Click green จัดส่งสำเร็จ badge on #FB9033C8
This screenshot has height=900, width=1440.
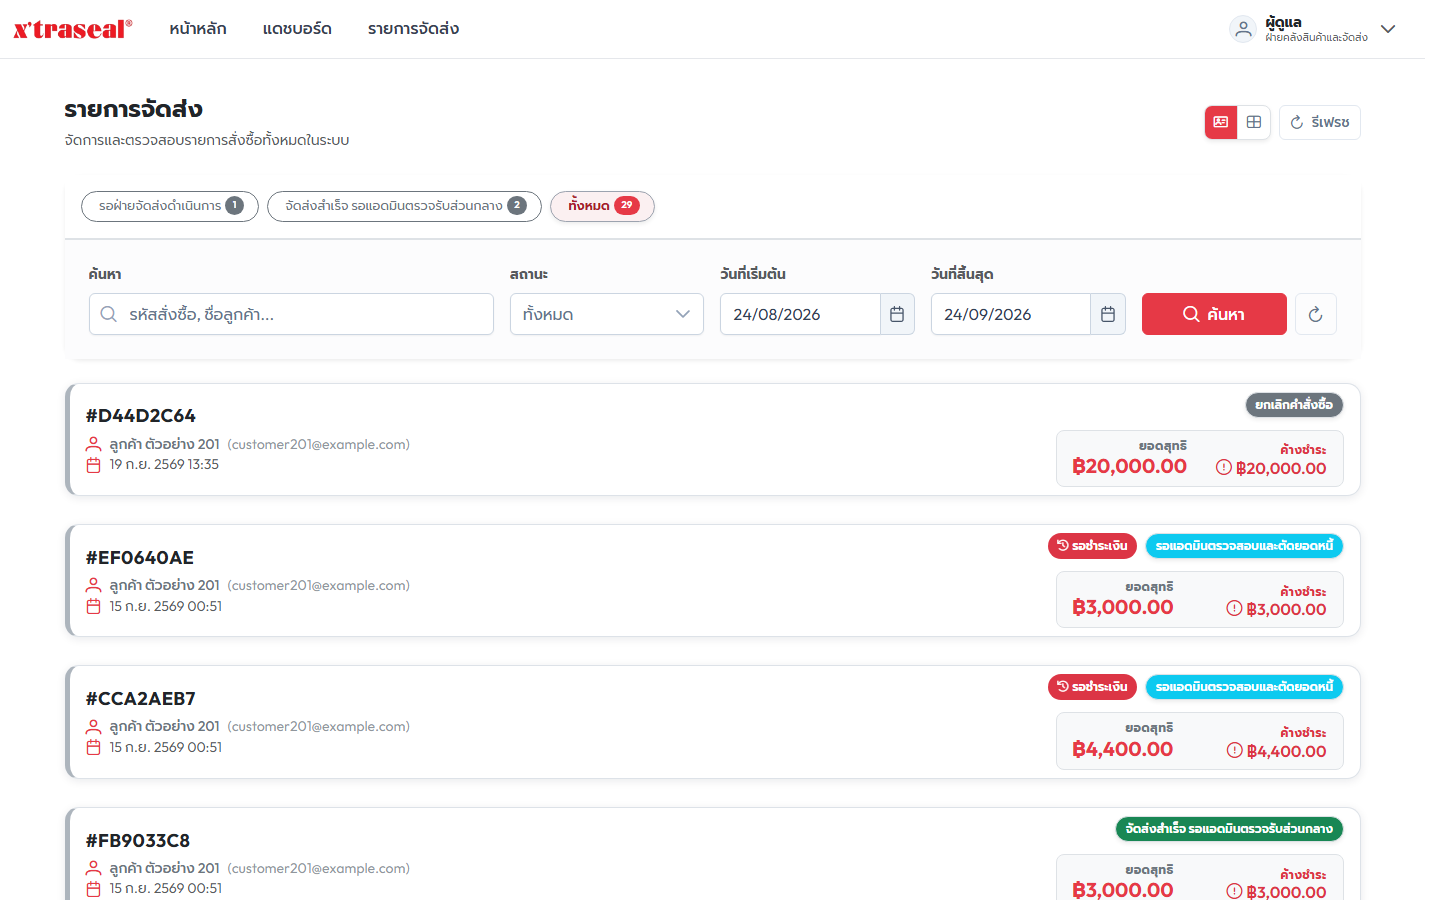point(1229,829)
